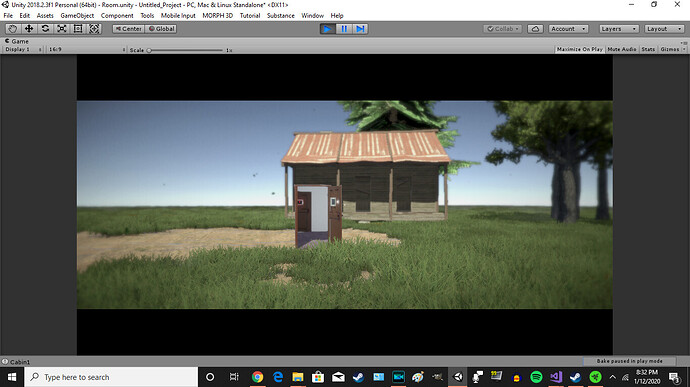This screenshot has height=387, width=690.
Task: Select the Rect transform tool
Action: point(78,29)
